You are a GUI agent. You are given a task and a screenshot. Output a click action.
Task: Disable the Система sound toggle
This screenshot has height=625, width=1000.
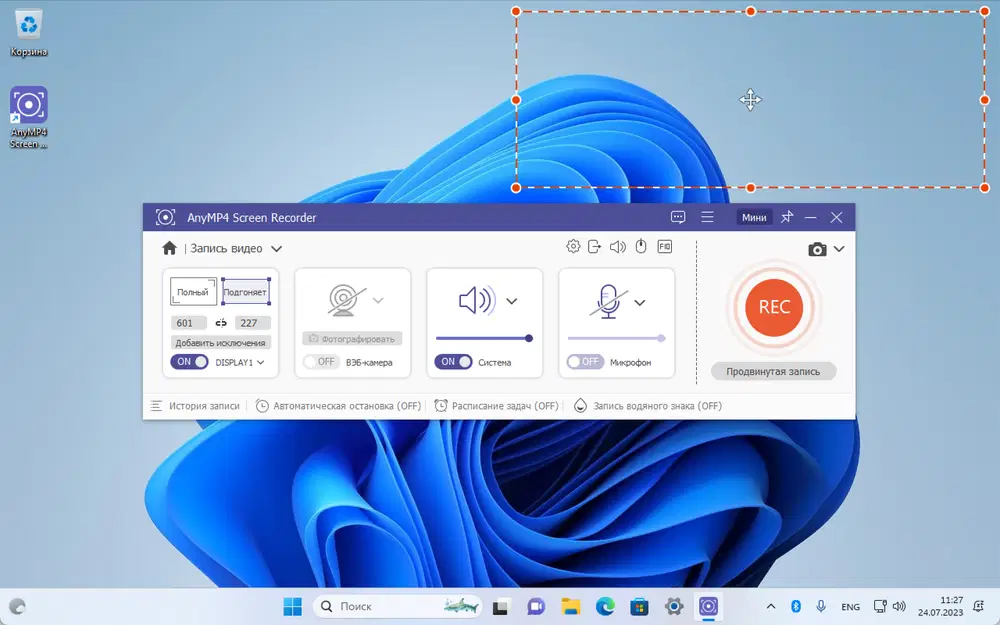pyautogui.click(x=453, y=362)
